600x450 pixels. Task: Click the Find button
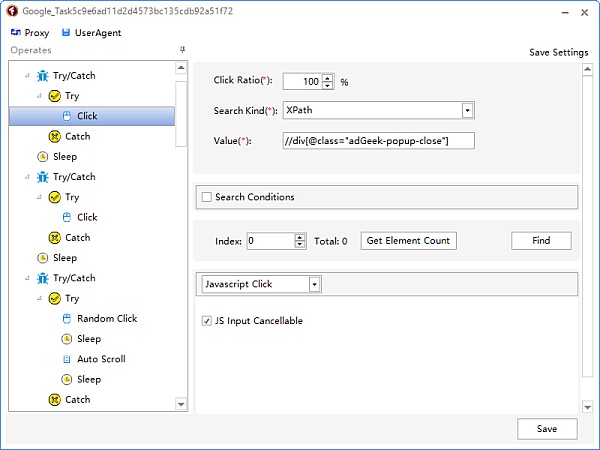pos(541,241)
